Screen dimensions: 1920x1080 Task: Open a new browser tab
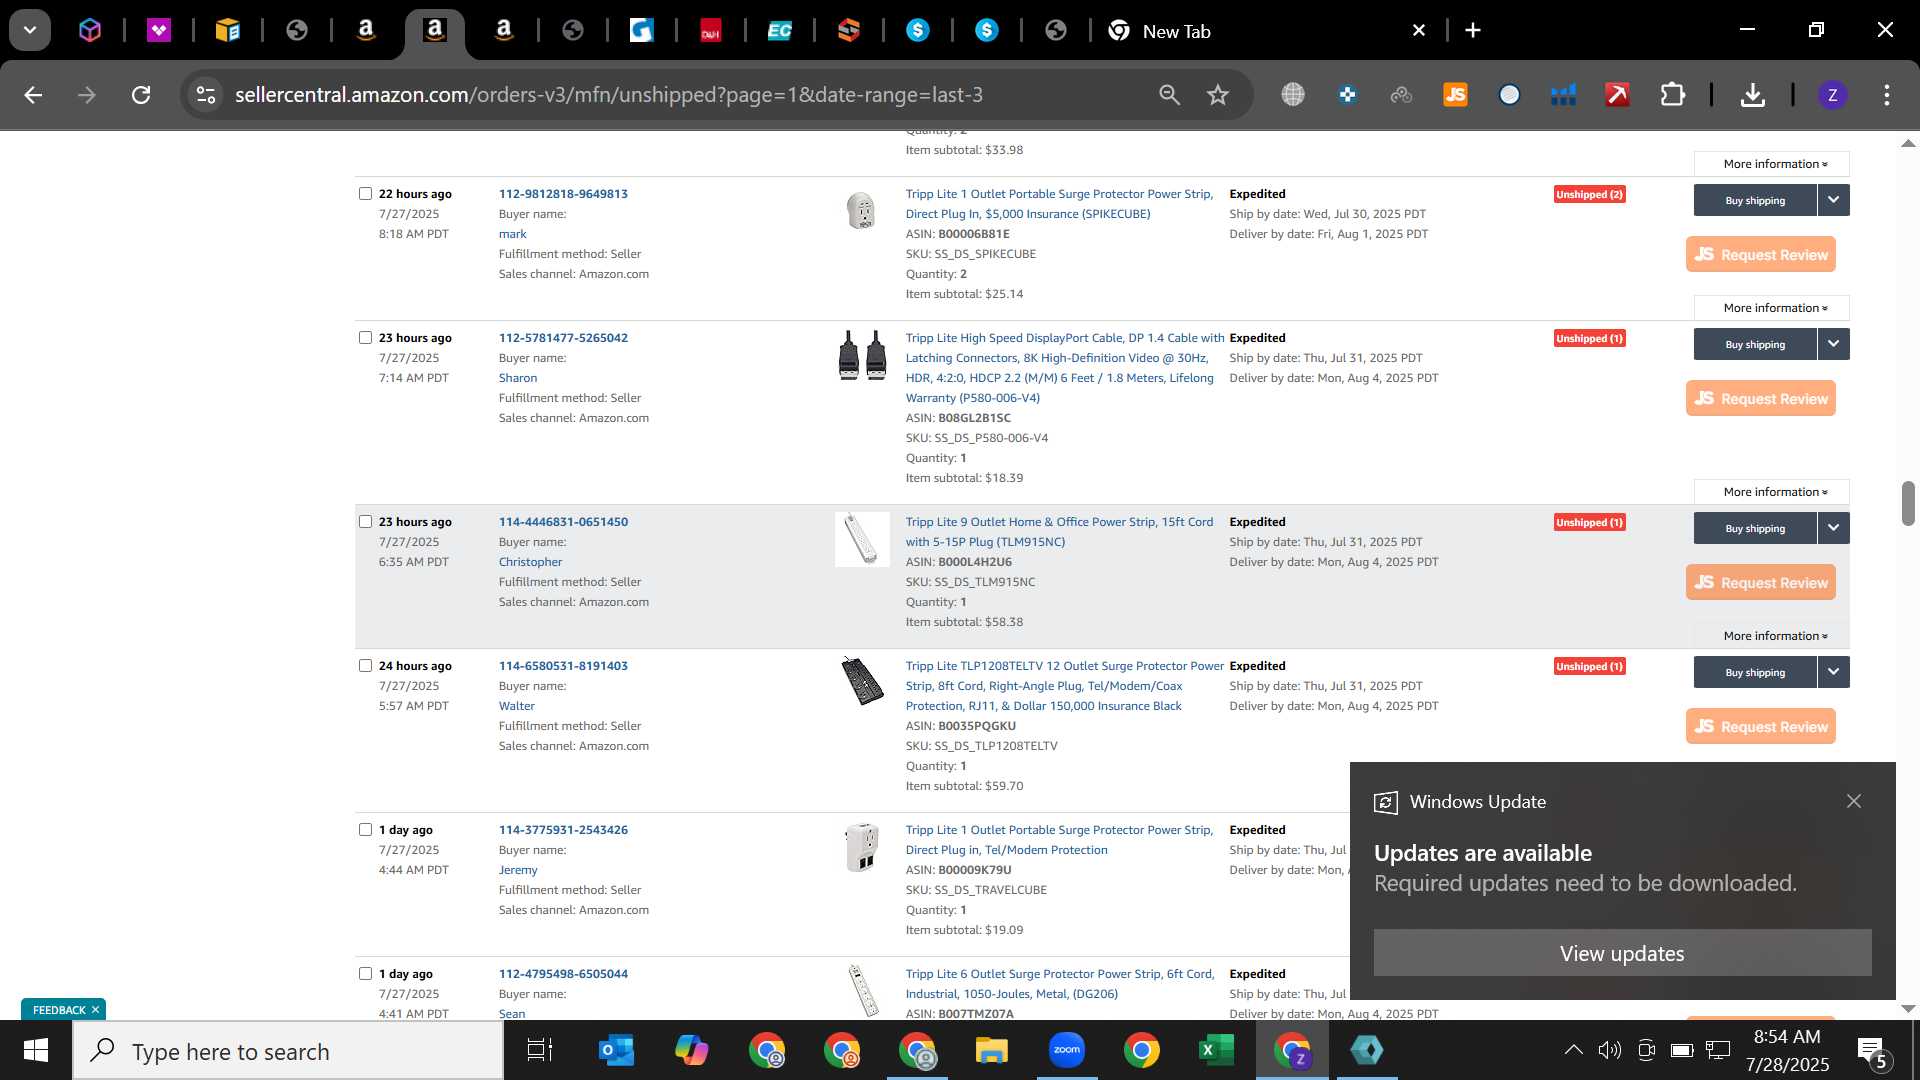click(1473, 30)
